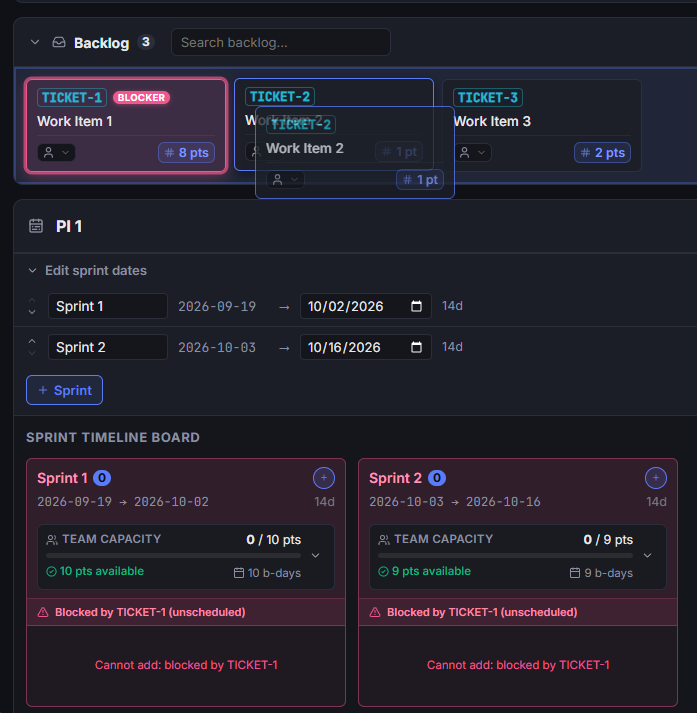Open assignee dropdown on Work Item 1
The height and width of the screenshot is (713, 697).
point(56,153)
